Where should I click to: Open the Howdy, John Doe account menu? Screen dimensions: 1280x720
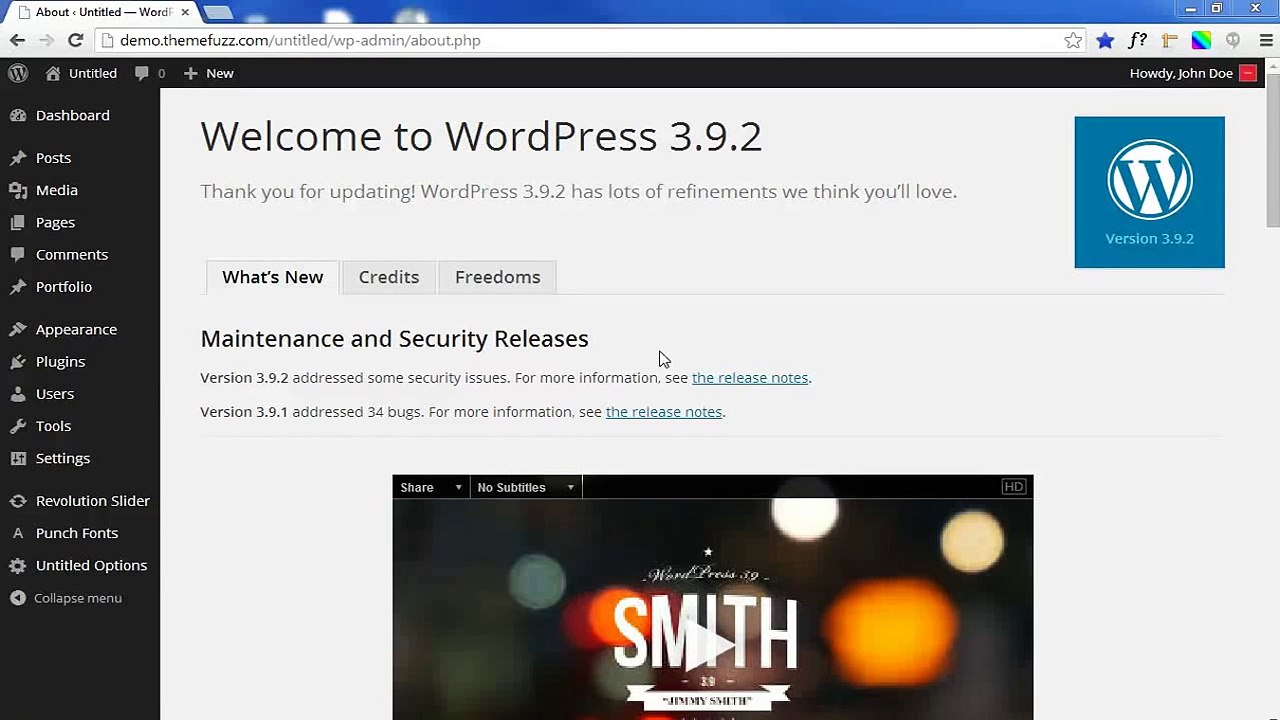1193,73
